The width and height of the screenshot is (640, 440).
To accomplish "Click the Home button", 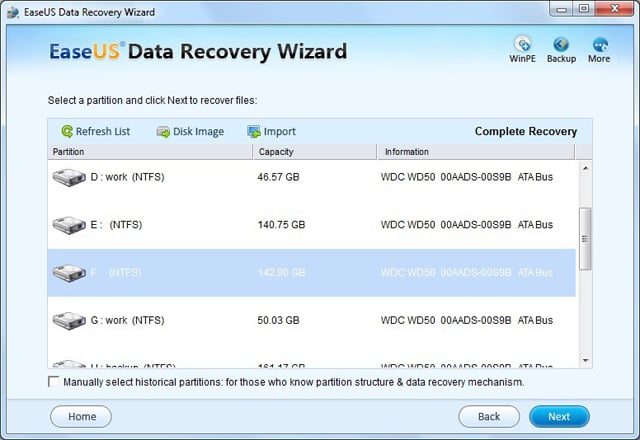I will [x=81, y=417].
